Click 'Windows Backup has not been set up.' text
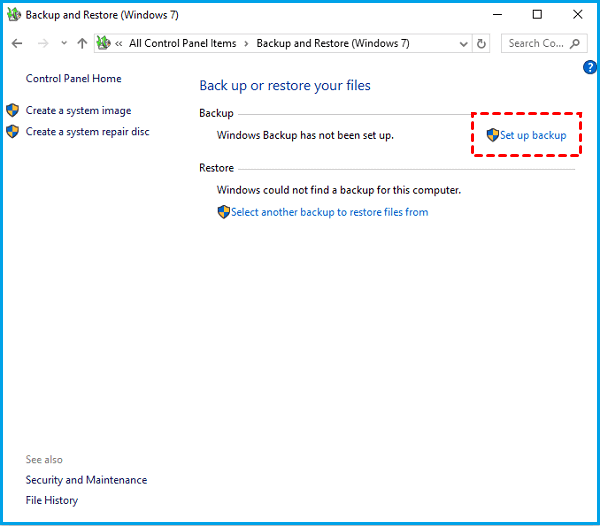This screenshot has height=526, width=600. [x=305, y=135]
